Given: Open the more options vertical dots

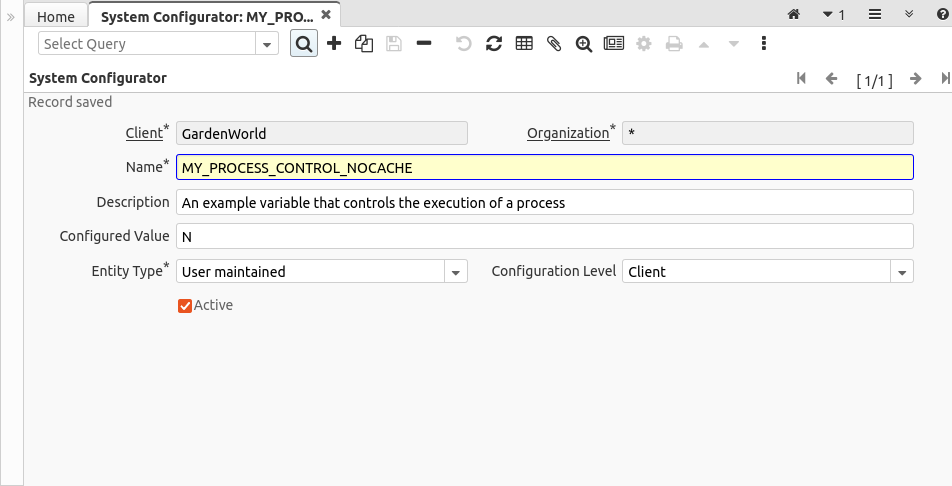Looking at the screenshot, I should point(764,43).
